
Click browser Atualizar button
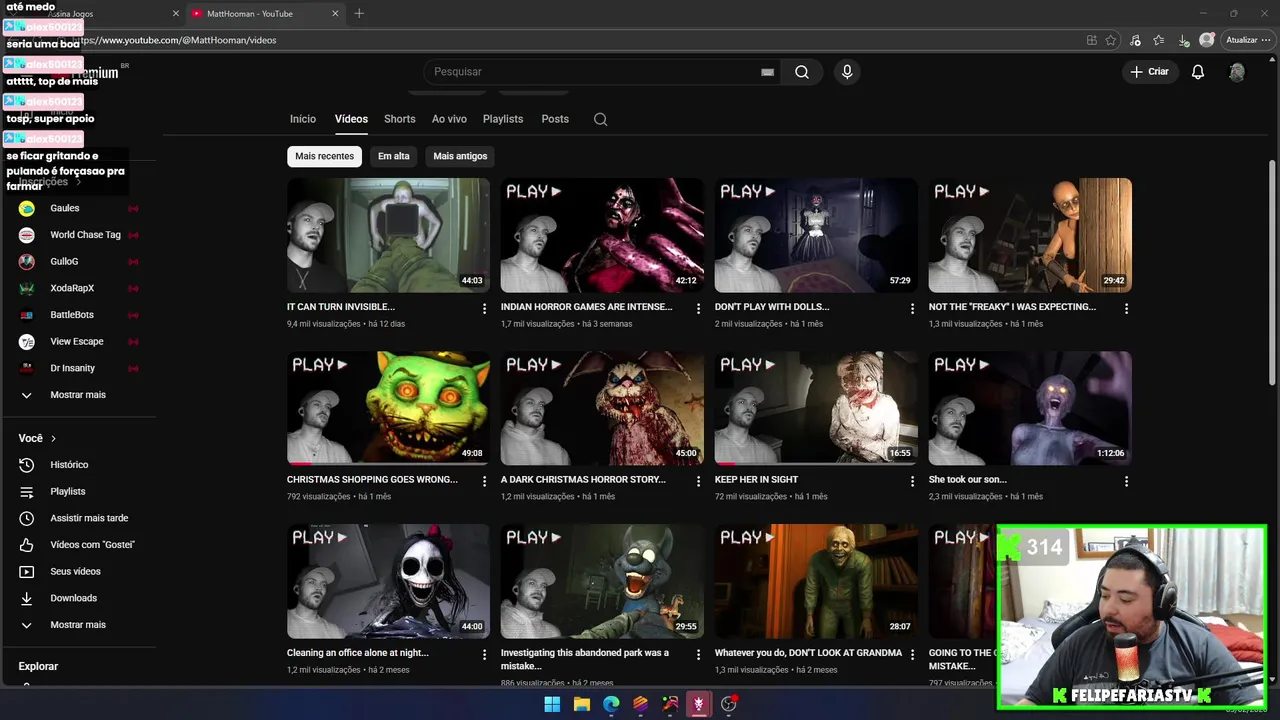tap(1247, 40)
